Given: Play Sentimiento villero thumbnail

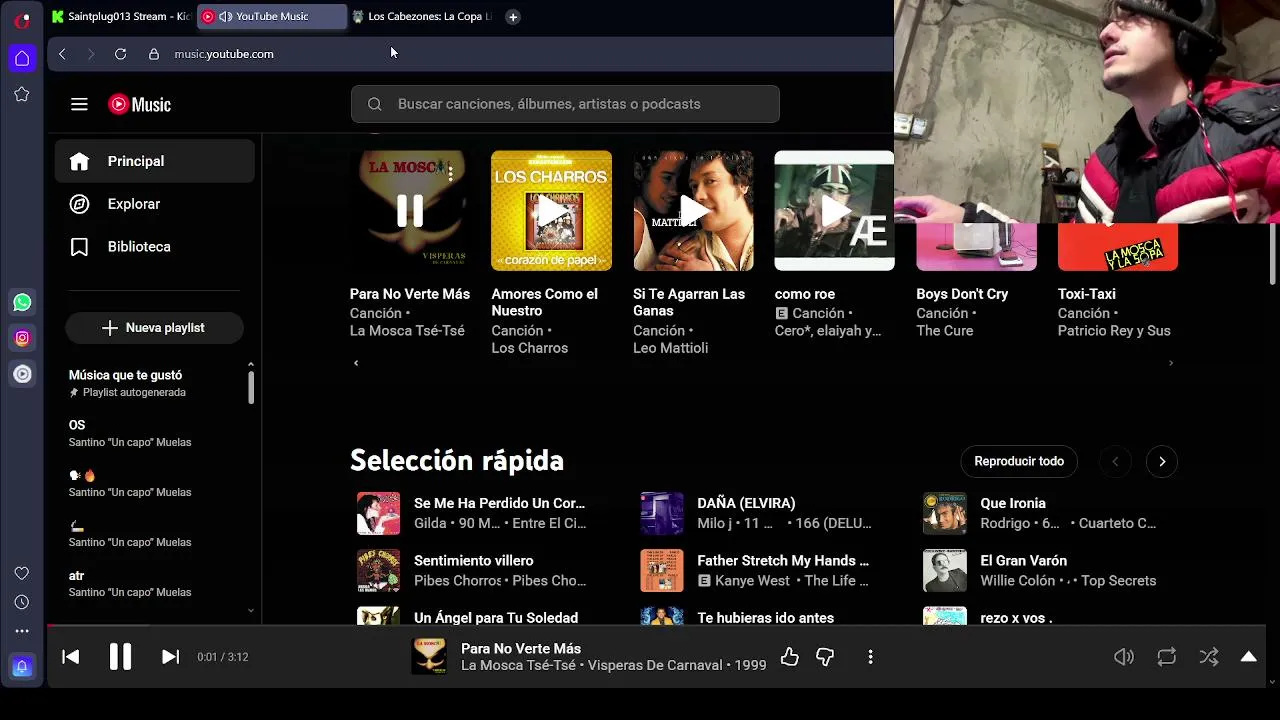Looking at the screenshot, I should coord(378,571).
